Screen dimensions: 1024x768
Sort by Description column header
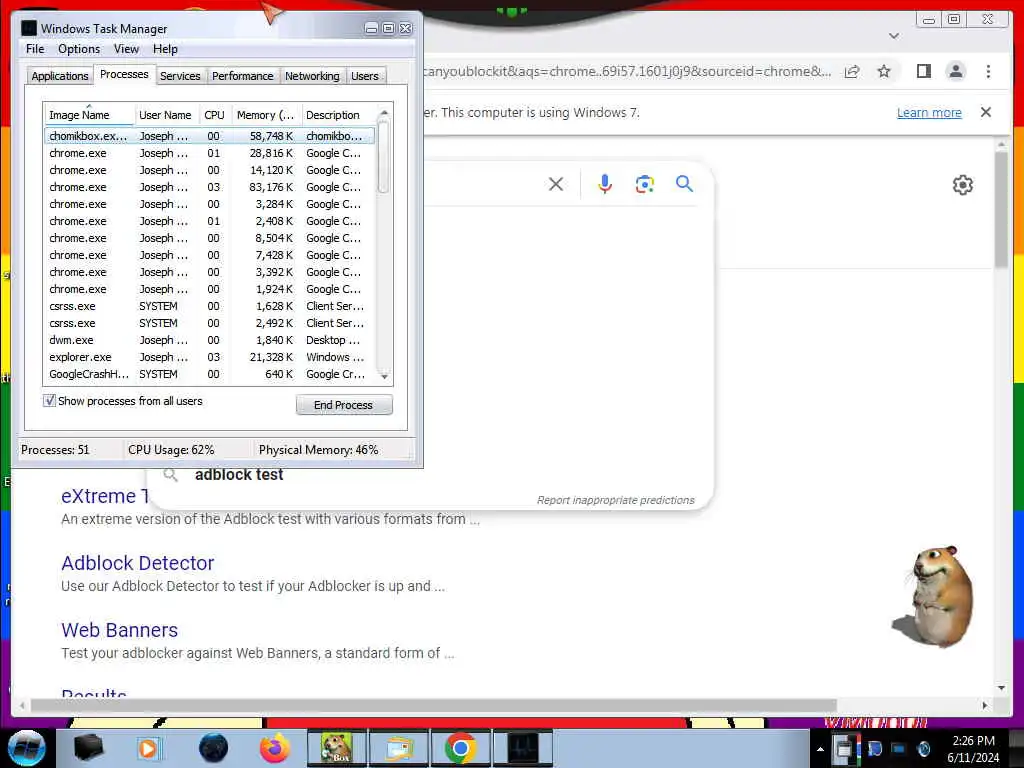click(338, 115)
